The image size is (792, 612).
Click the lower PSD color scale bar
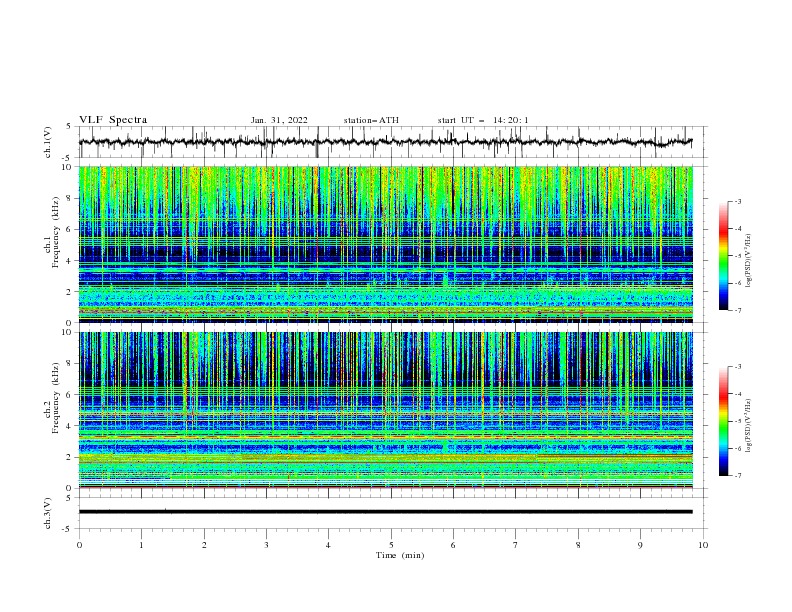[x=723, y=421]
